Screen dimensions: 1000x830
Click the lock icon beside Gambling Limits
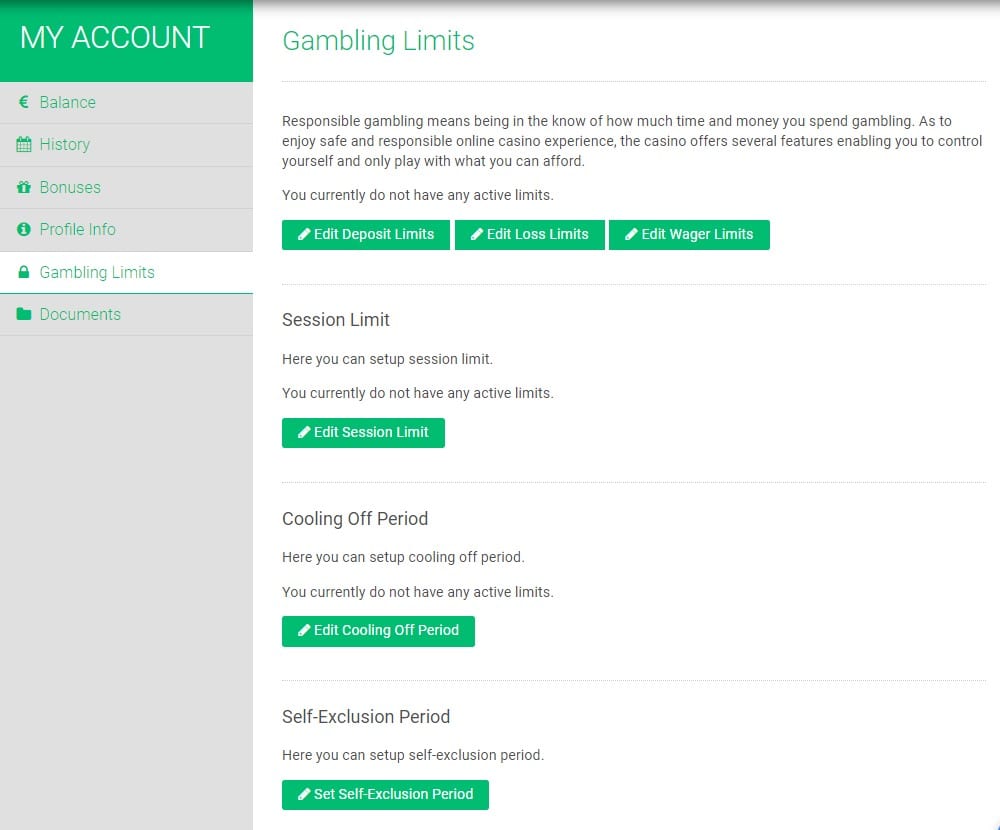(24, 272)
